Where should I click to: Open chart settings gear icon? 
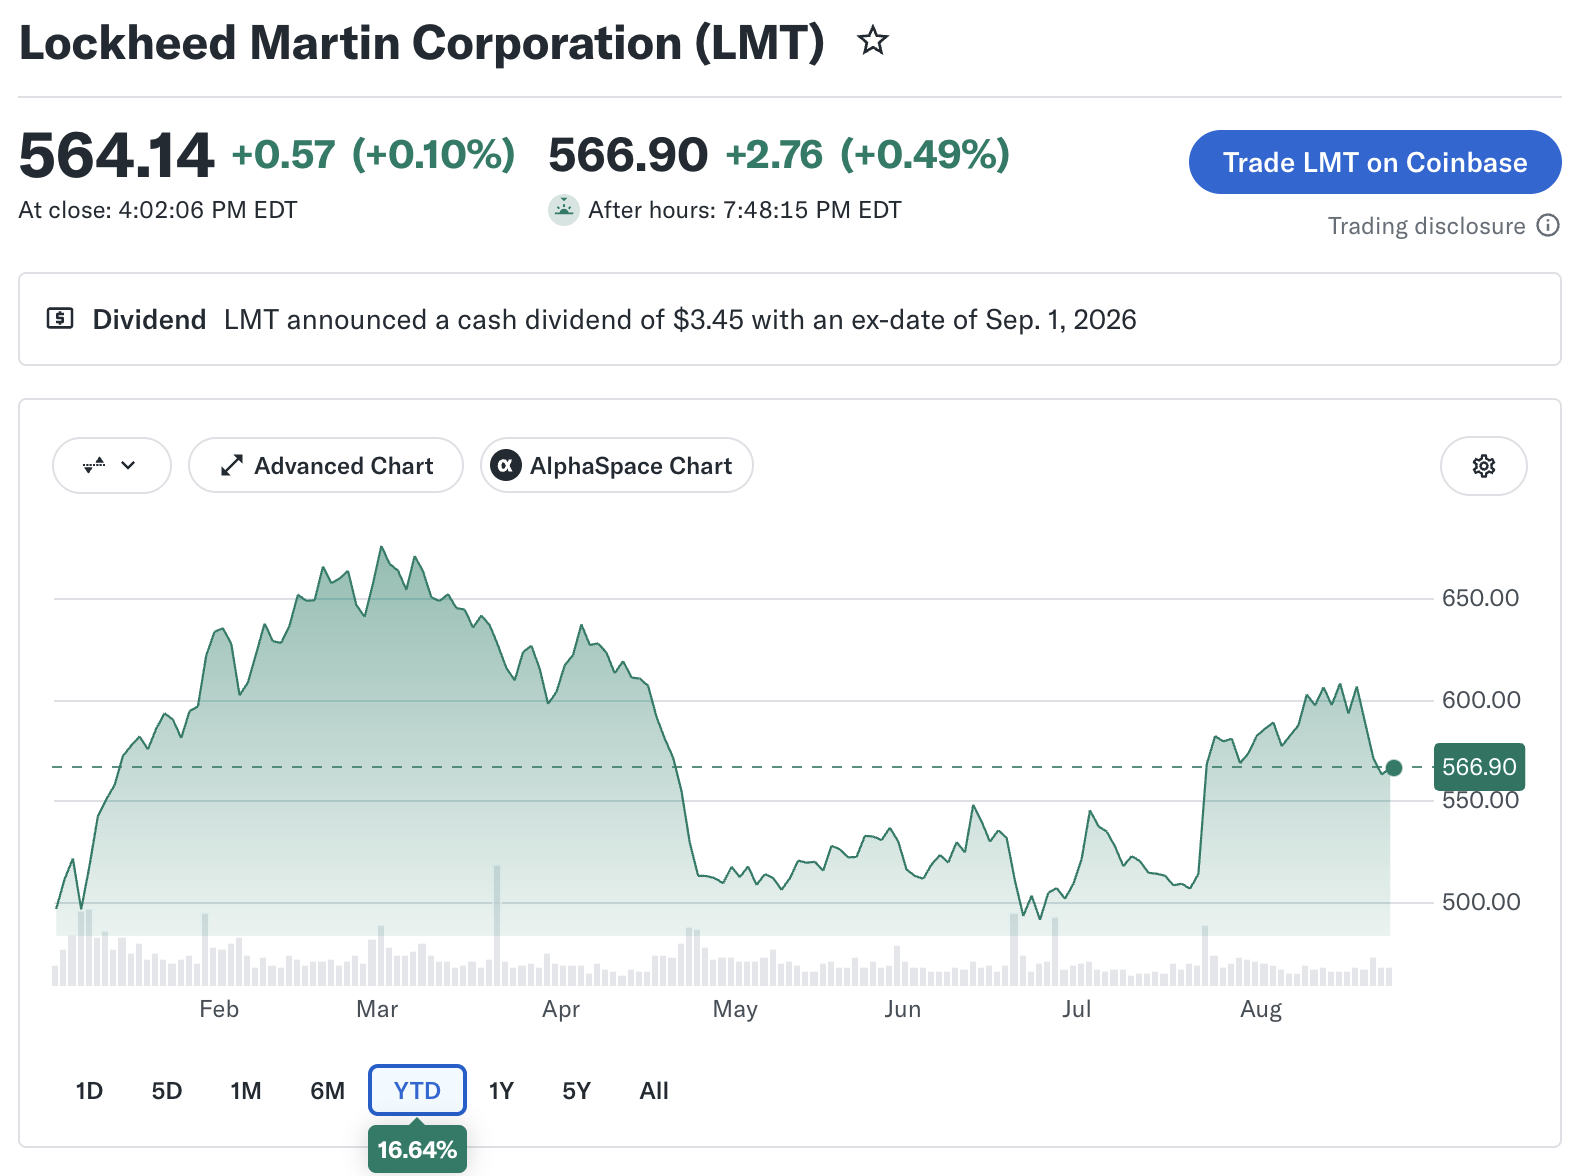tap(1483, 466)
